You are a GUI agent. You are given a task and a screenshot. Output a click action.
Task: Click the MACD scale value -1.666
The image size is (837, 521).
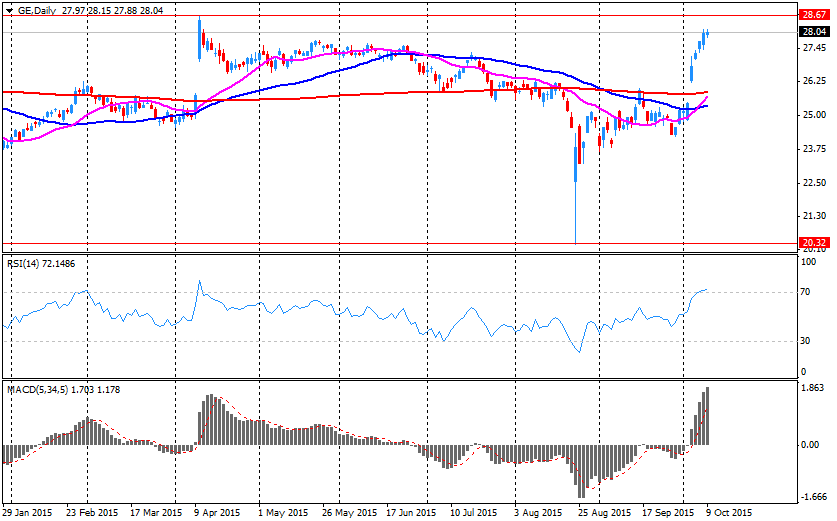[x=813, y=497]
